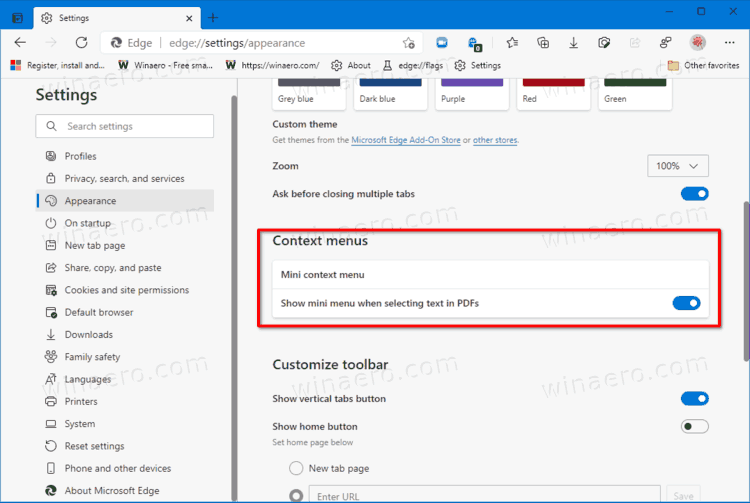Open Other favorites folder
Image resolution: width=750 pixels, height=503 pixels.
[703, 65]
